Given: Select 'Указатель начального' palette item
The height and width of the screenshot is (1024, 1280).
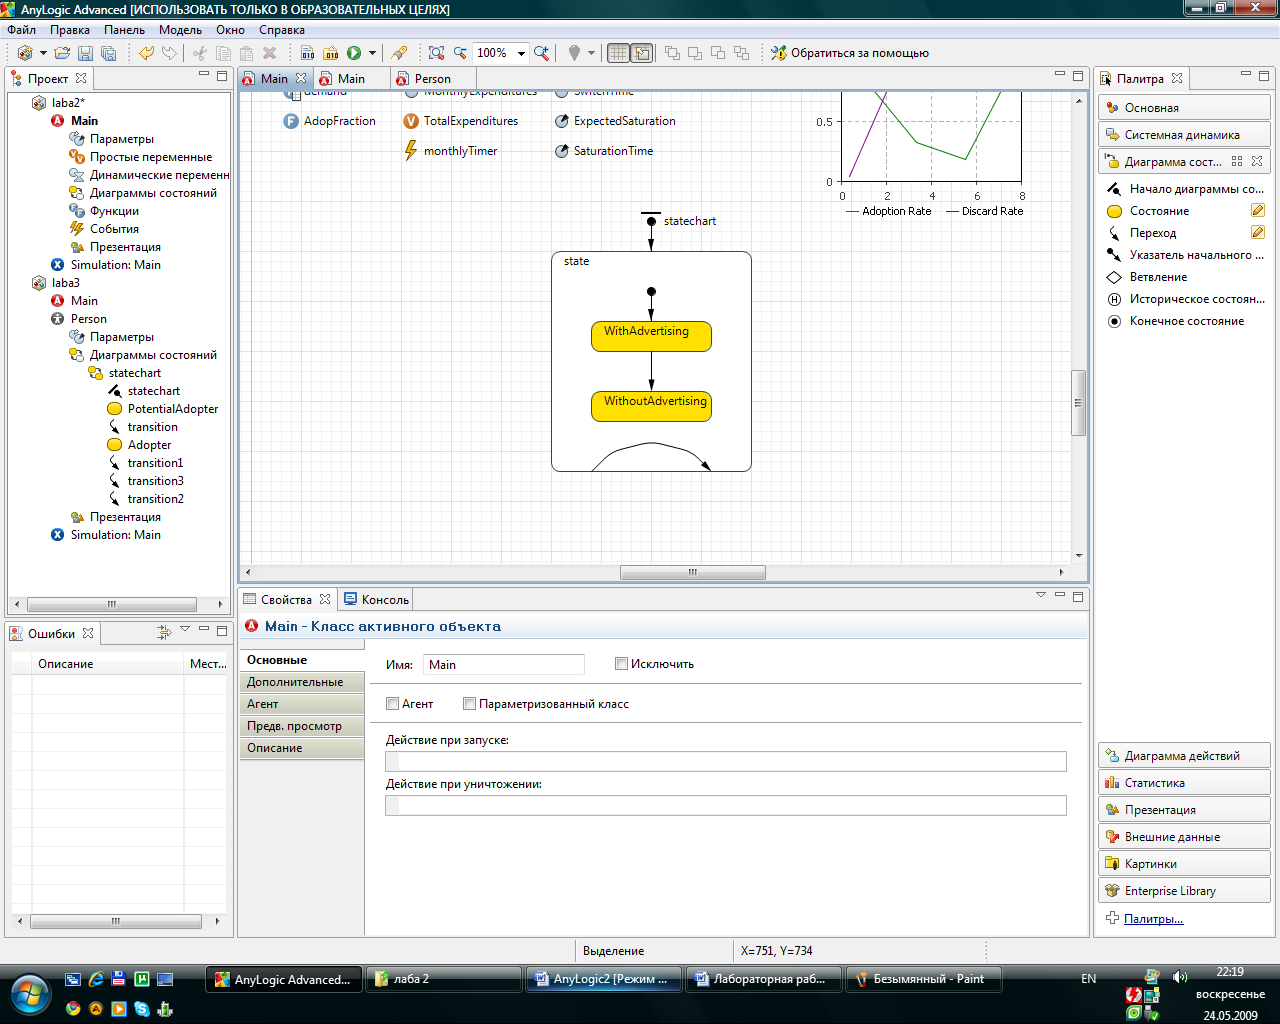Looking at the screenshot, I should (x=1185, y=255).
